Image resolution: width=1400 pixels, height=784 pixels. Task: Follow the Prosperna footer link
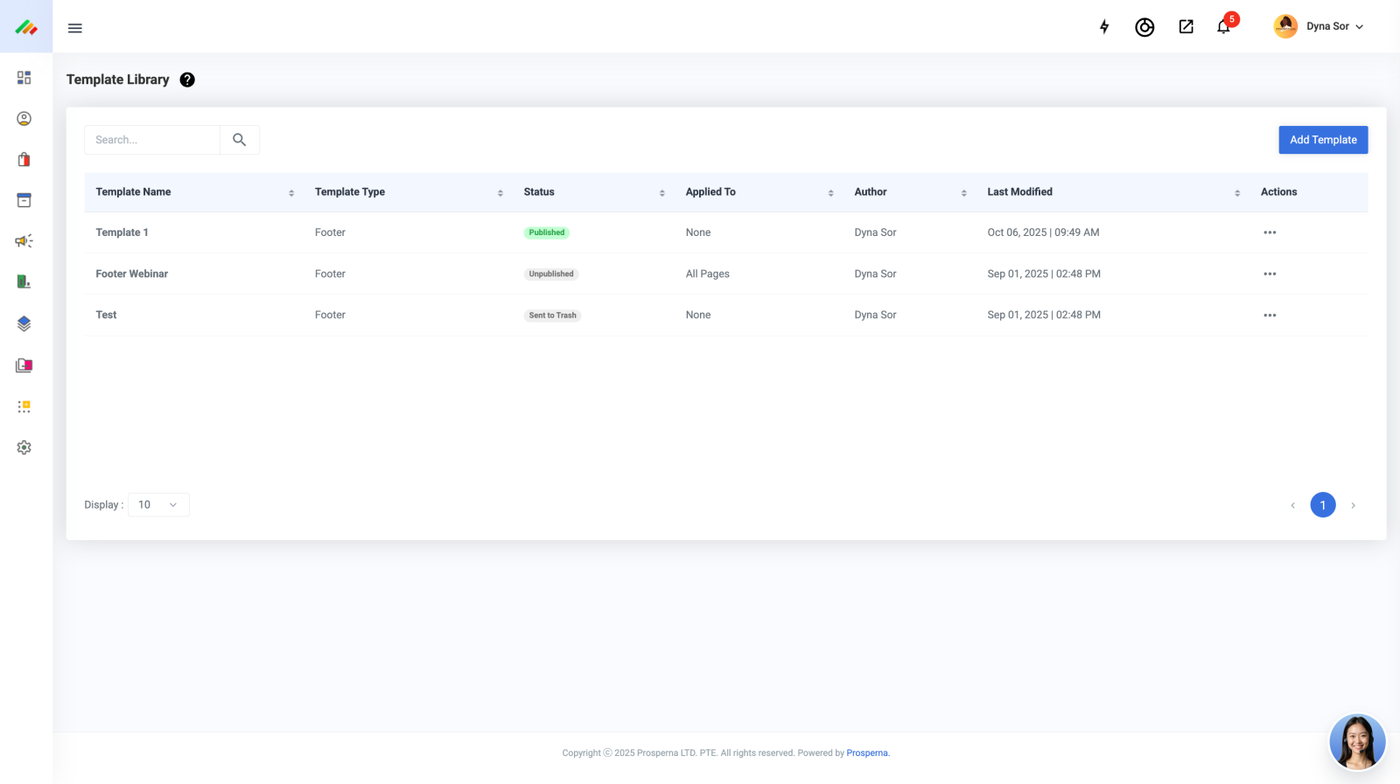(x=867, y=753)
